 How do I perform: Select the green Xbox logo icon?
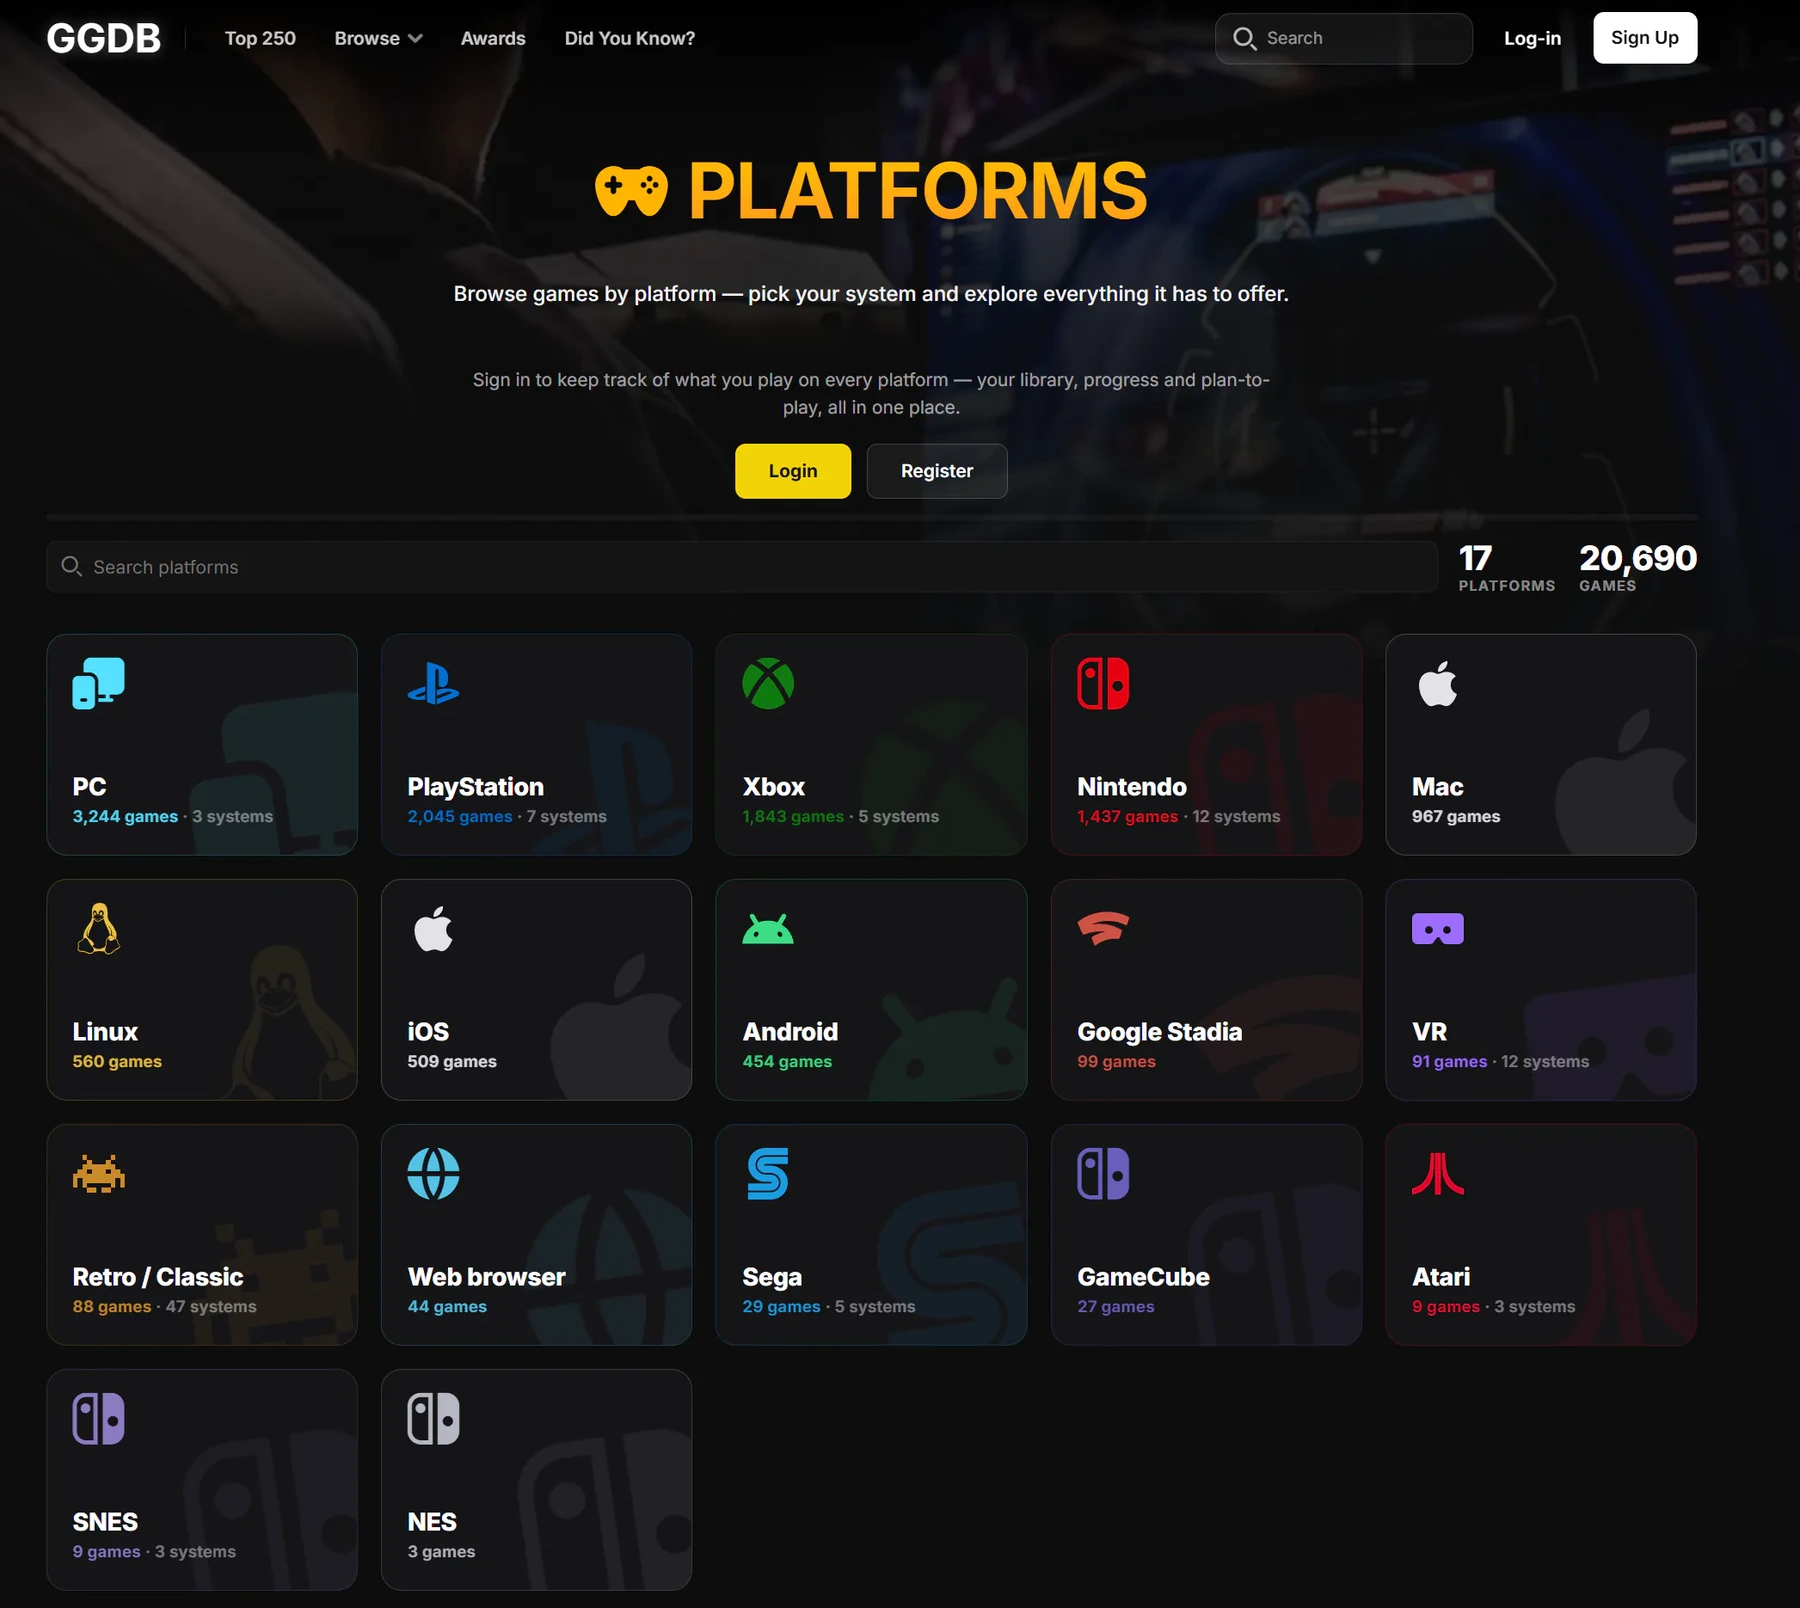pyautogui.click(x=768, y=684)
